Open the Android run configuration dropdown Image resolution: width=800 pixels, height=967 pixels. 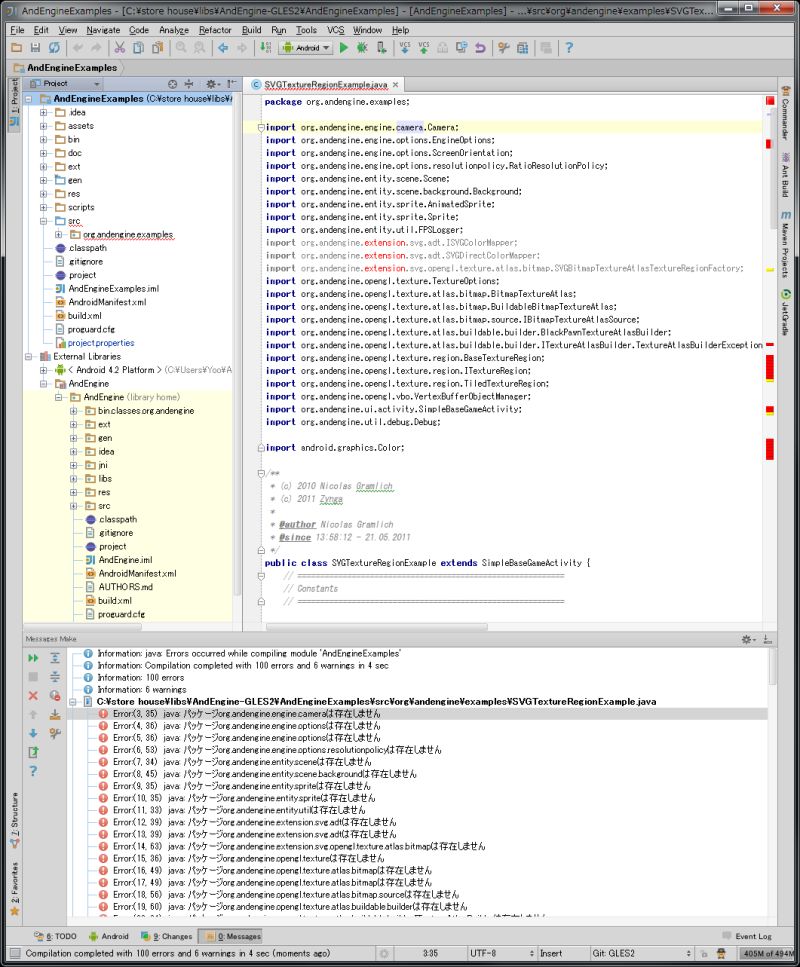tap(305, 47)
